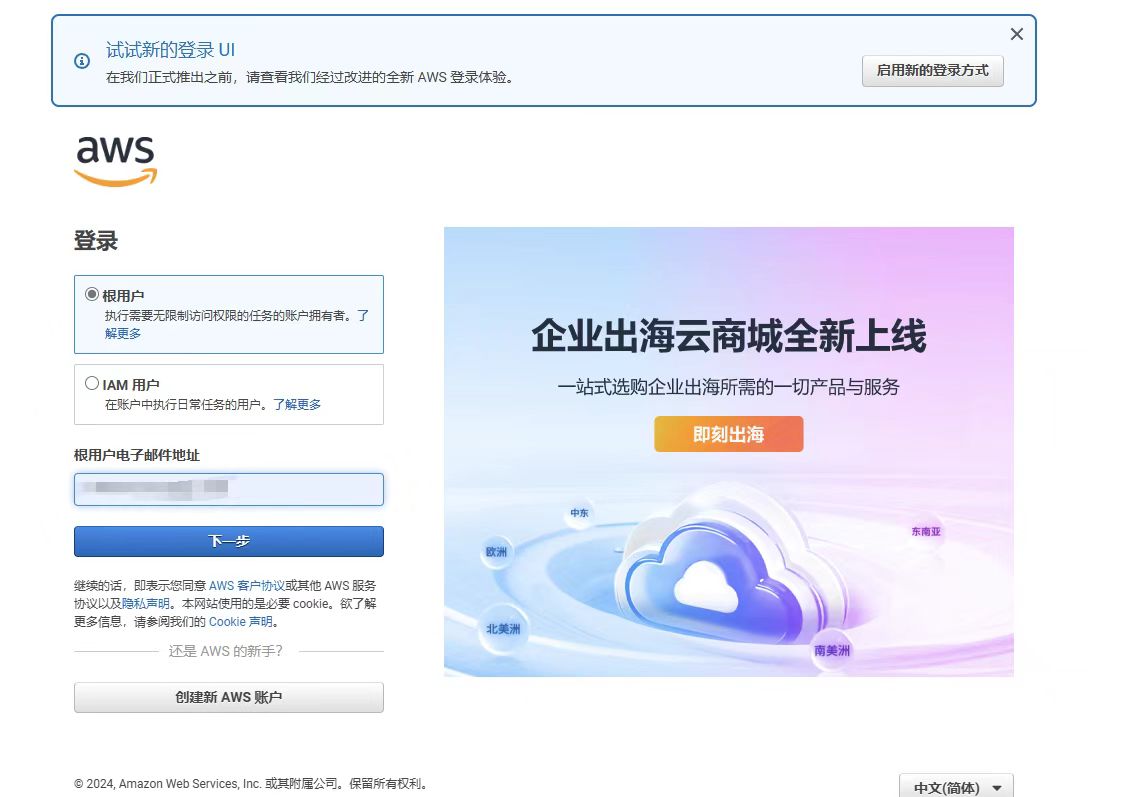Viewport: 1140px width, 797px height.
Task: Open 了解更多 link under 根用户
Action: click(x=122, y=333)
